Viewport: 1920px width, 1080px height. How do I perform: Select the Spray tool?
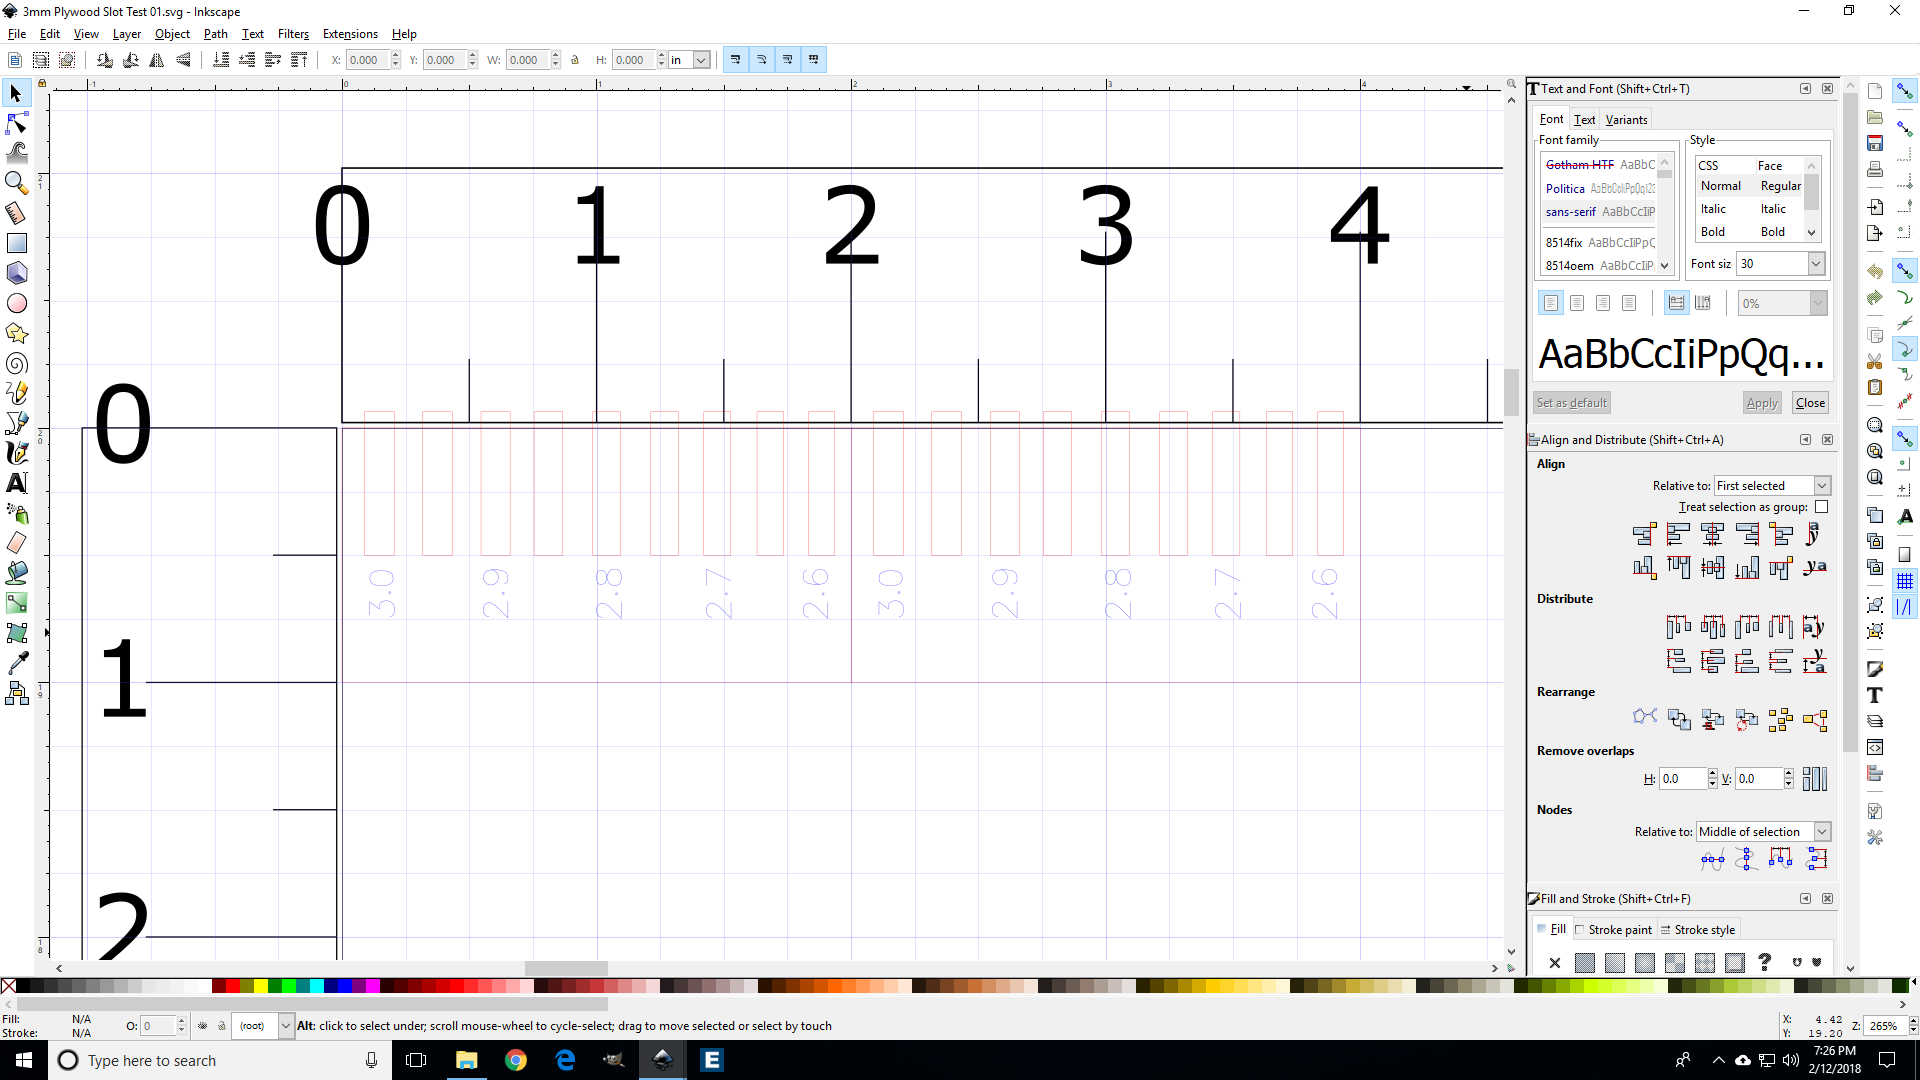coord(16,513)
